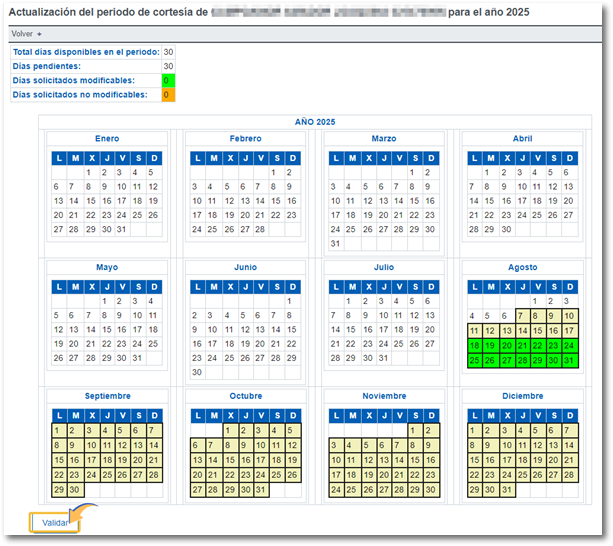Select day 24 in Agosto
The image size is (613, 546).
(568, 345)
